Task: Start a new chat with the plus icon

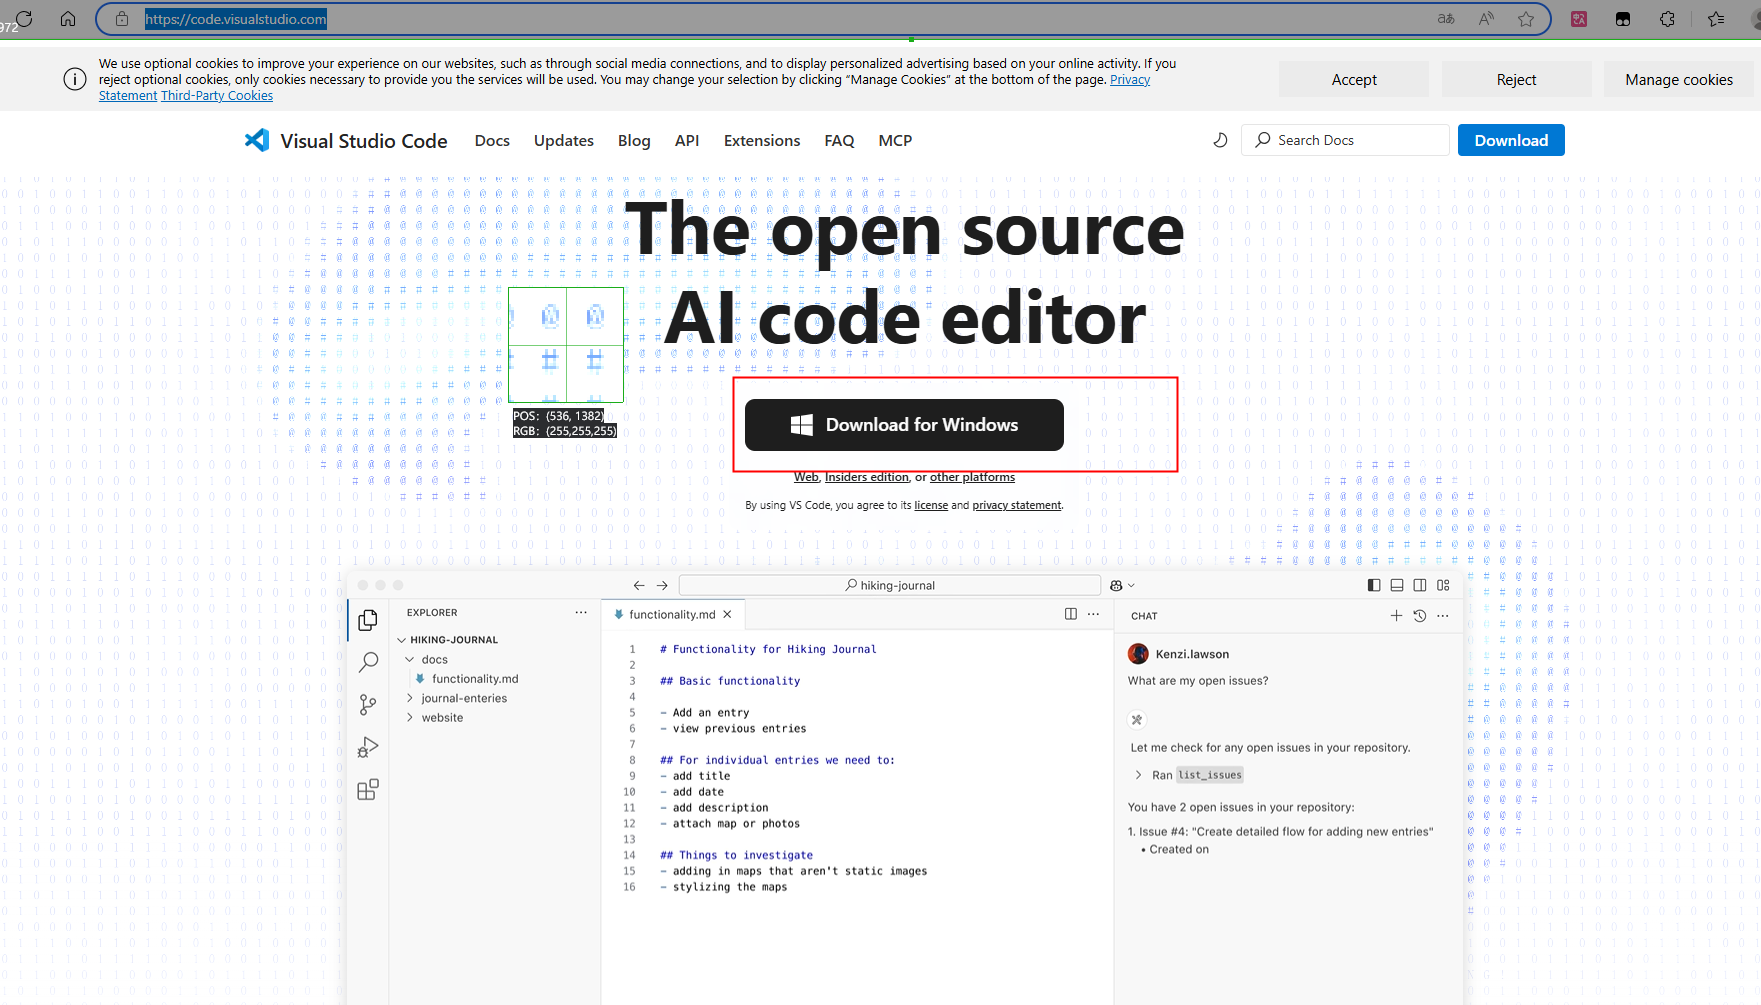Action: coord(1396,616)
